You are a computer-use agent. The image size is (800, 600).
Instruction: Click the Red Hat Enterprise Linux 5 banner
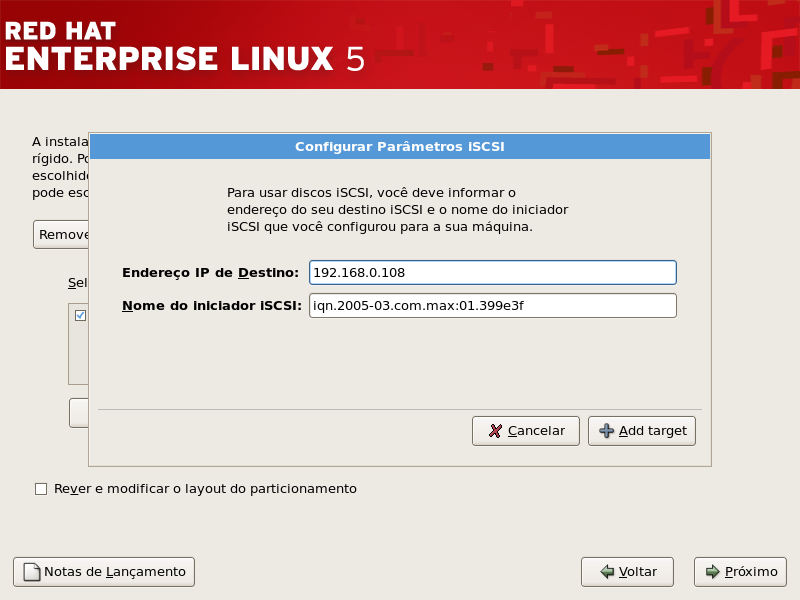pos(185,44)
